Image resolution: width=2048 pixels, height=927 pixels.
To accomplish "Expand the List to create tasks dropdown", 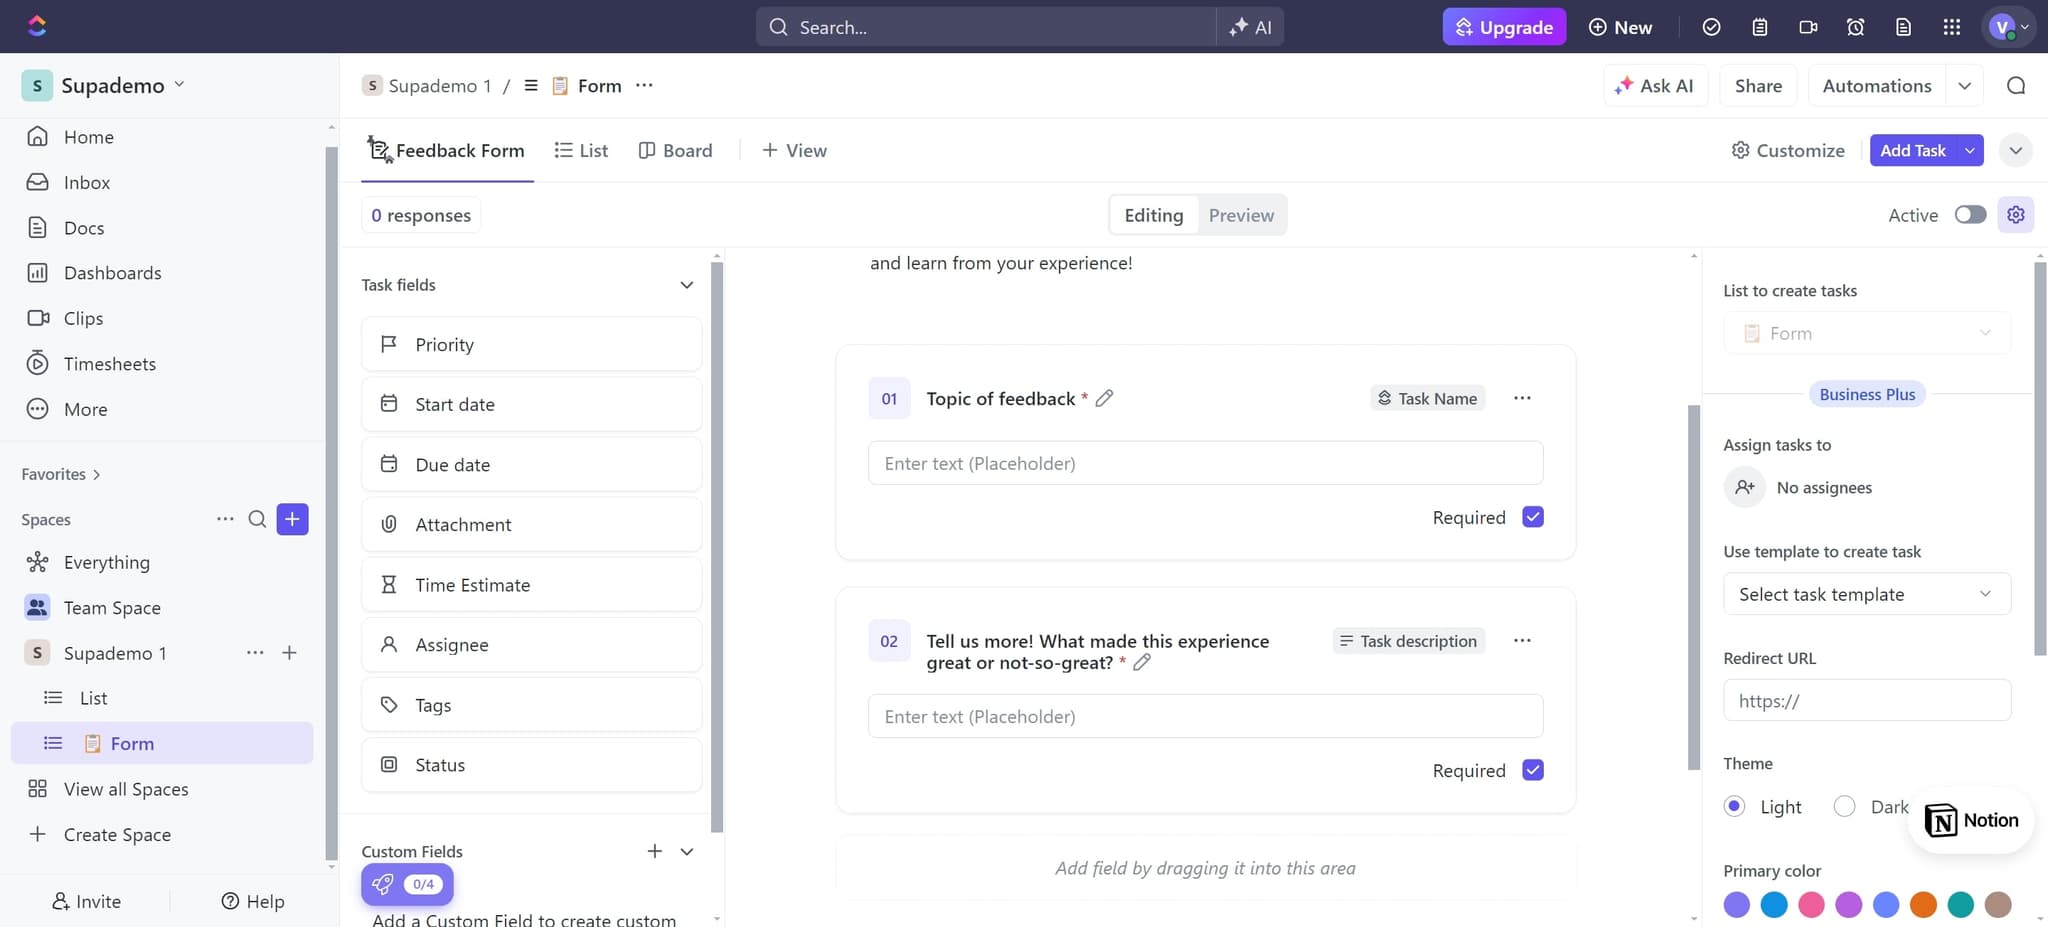I will 1985,332.
